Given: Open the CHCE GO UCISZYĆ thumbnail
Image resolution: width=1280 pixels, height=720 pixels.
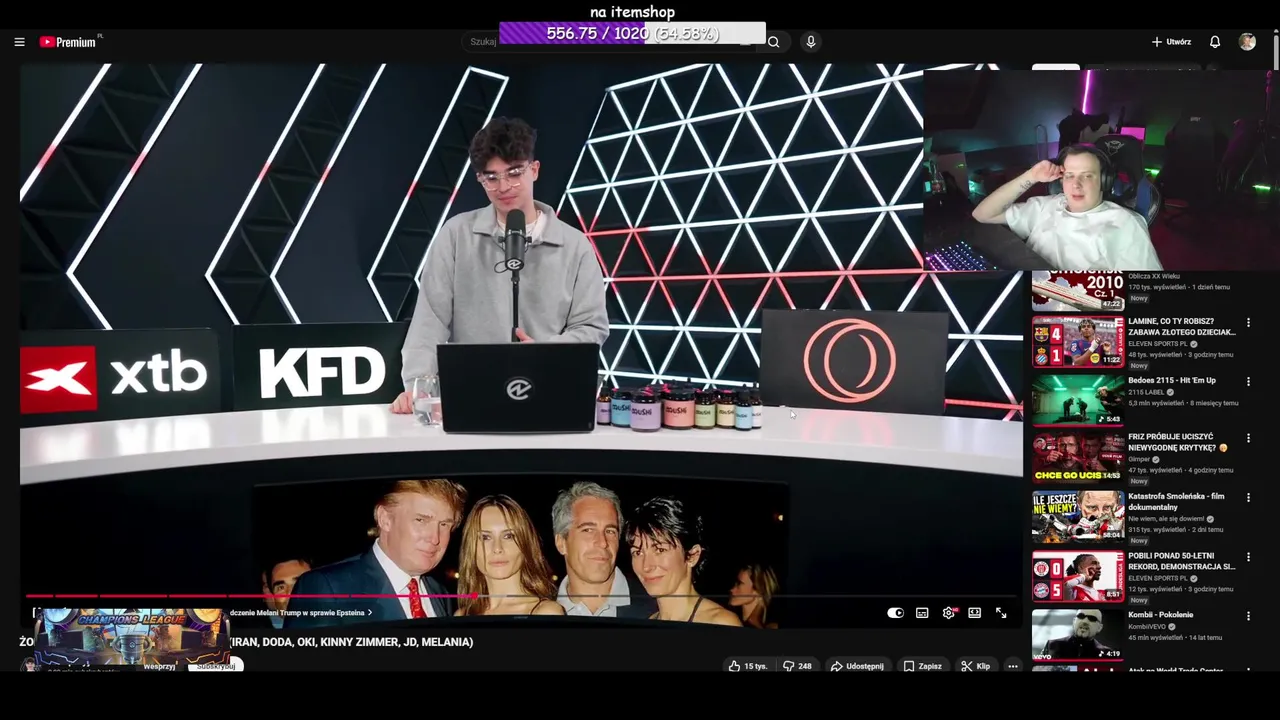Looking at the screenshot, I should pos(1078,458).
